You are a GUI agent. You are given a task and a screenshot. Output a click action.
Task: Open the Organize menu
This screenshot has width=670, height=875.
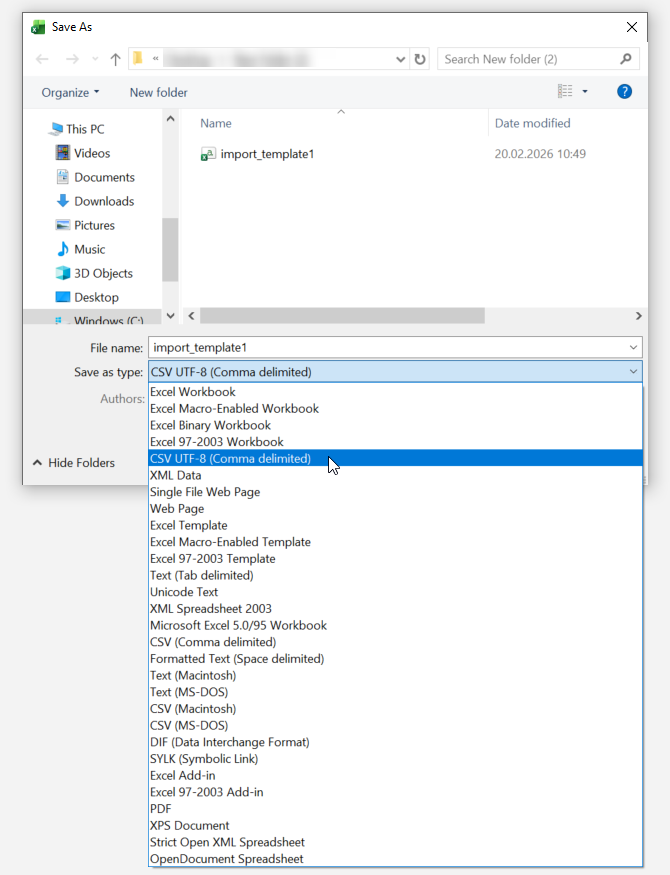[70, 93]
